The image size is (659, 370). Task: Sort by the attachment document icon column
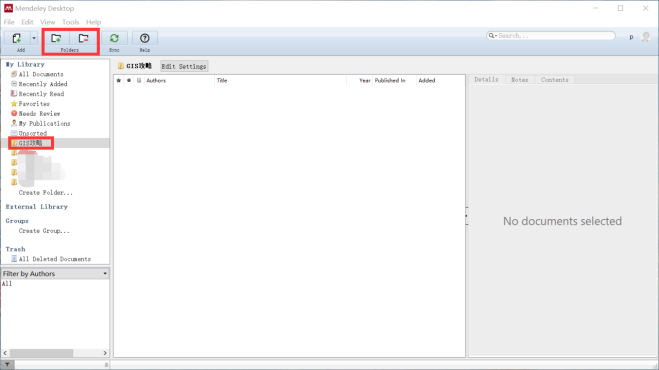[139, 80]
